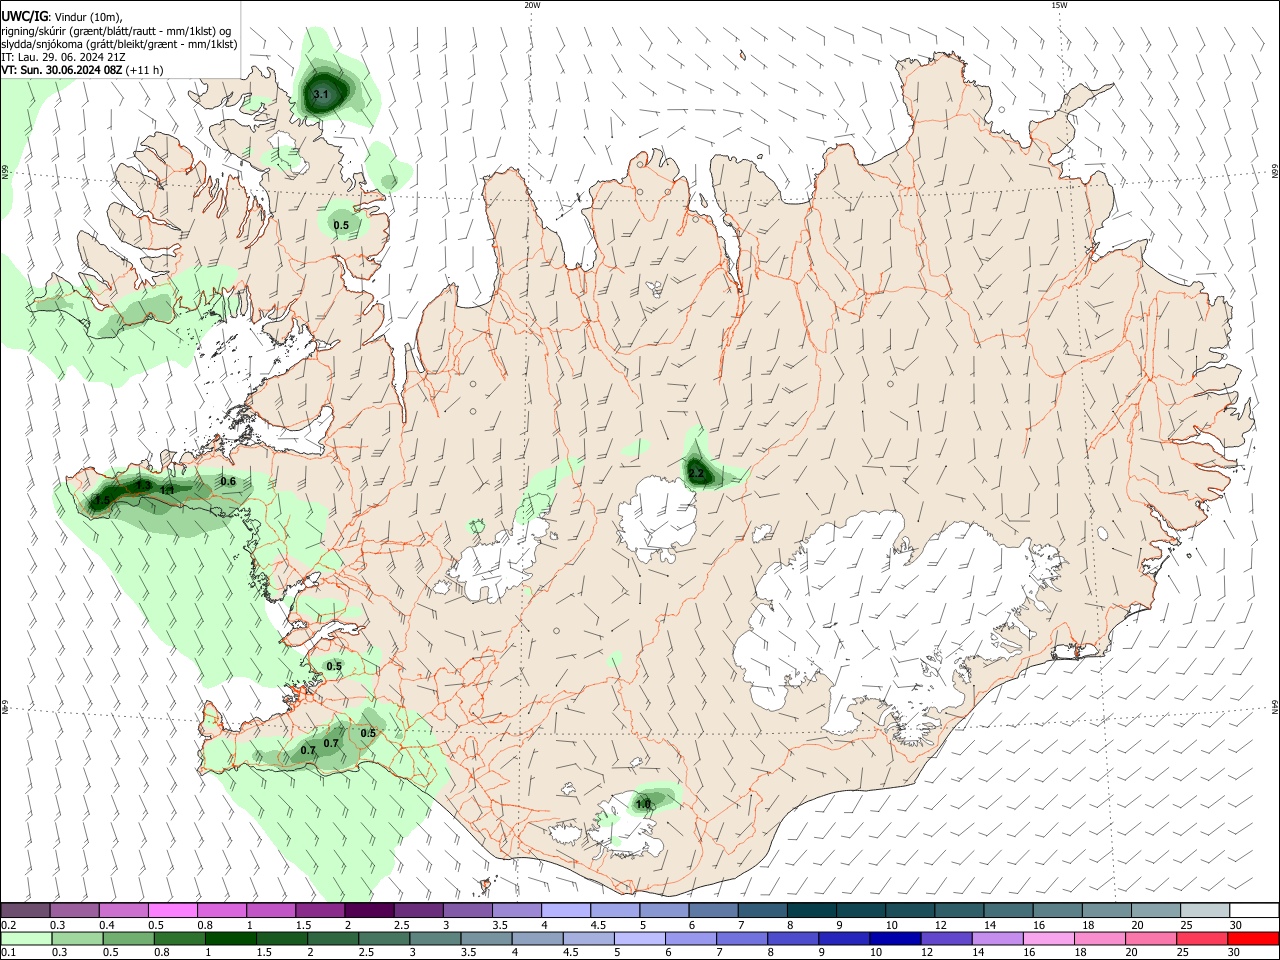Select the 'VT: Sun. 30.06.2024 08Z' valid time
This screenshot has height=960, width=1280.
[x=63, y=71]
